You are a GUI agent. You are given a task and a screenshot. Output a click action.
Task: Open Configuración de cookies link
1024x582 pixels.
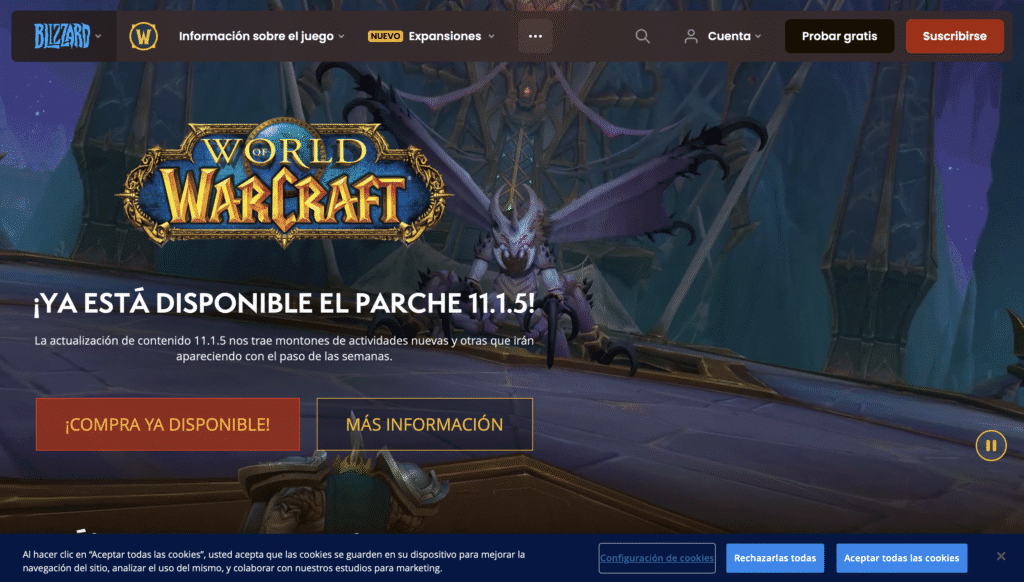coord(657,558)
